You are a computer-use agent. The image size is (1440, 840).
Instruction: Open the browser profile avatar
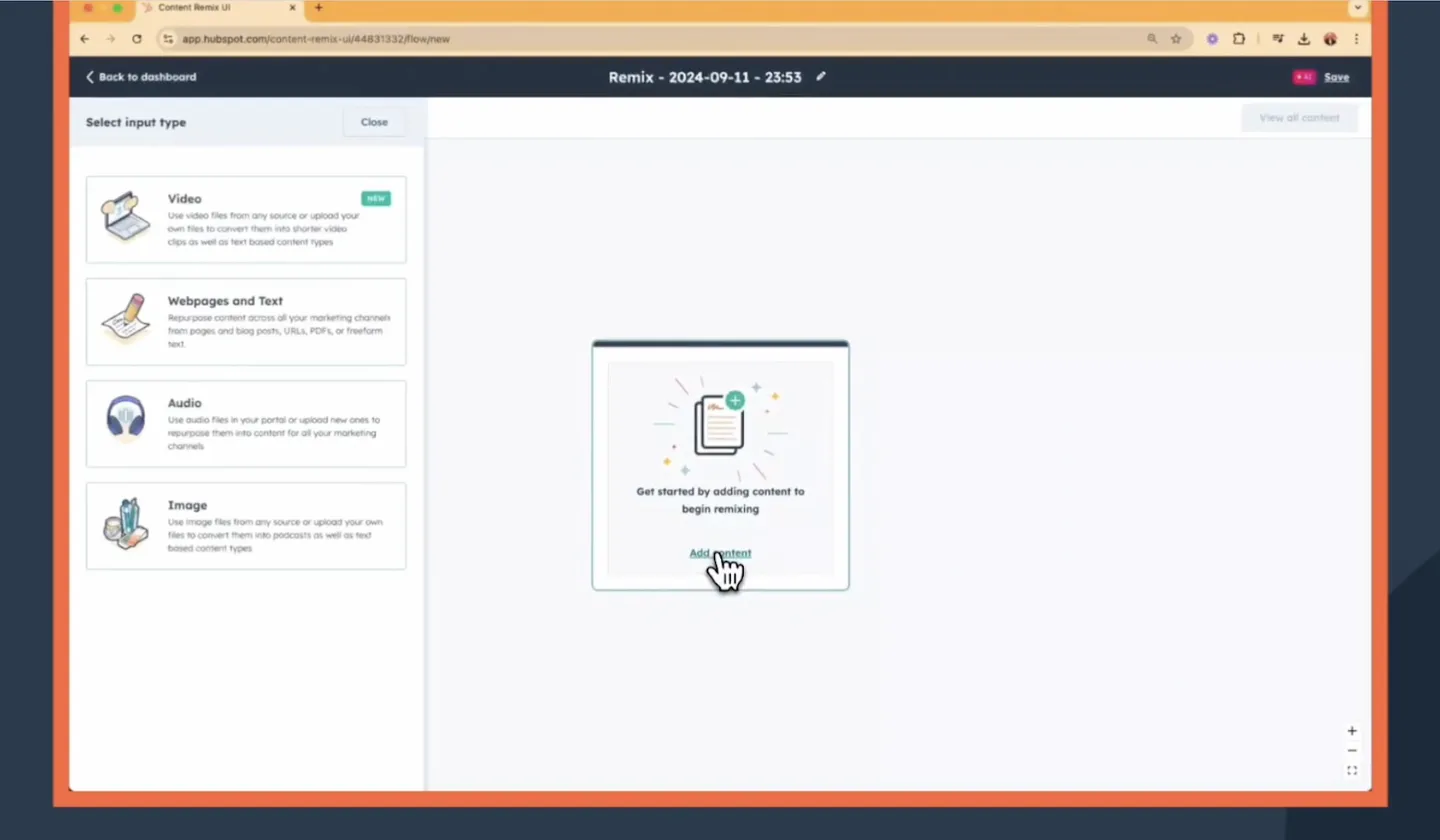(1330, 39)
